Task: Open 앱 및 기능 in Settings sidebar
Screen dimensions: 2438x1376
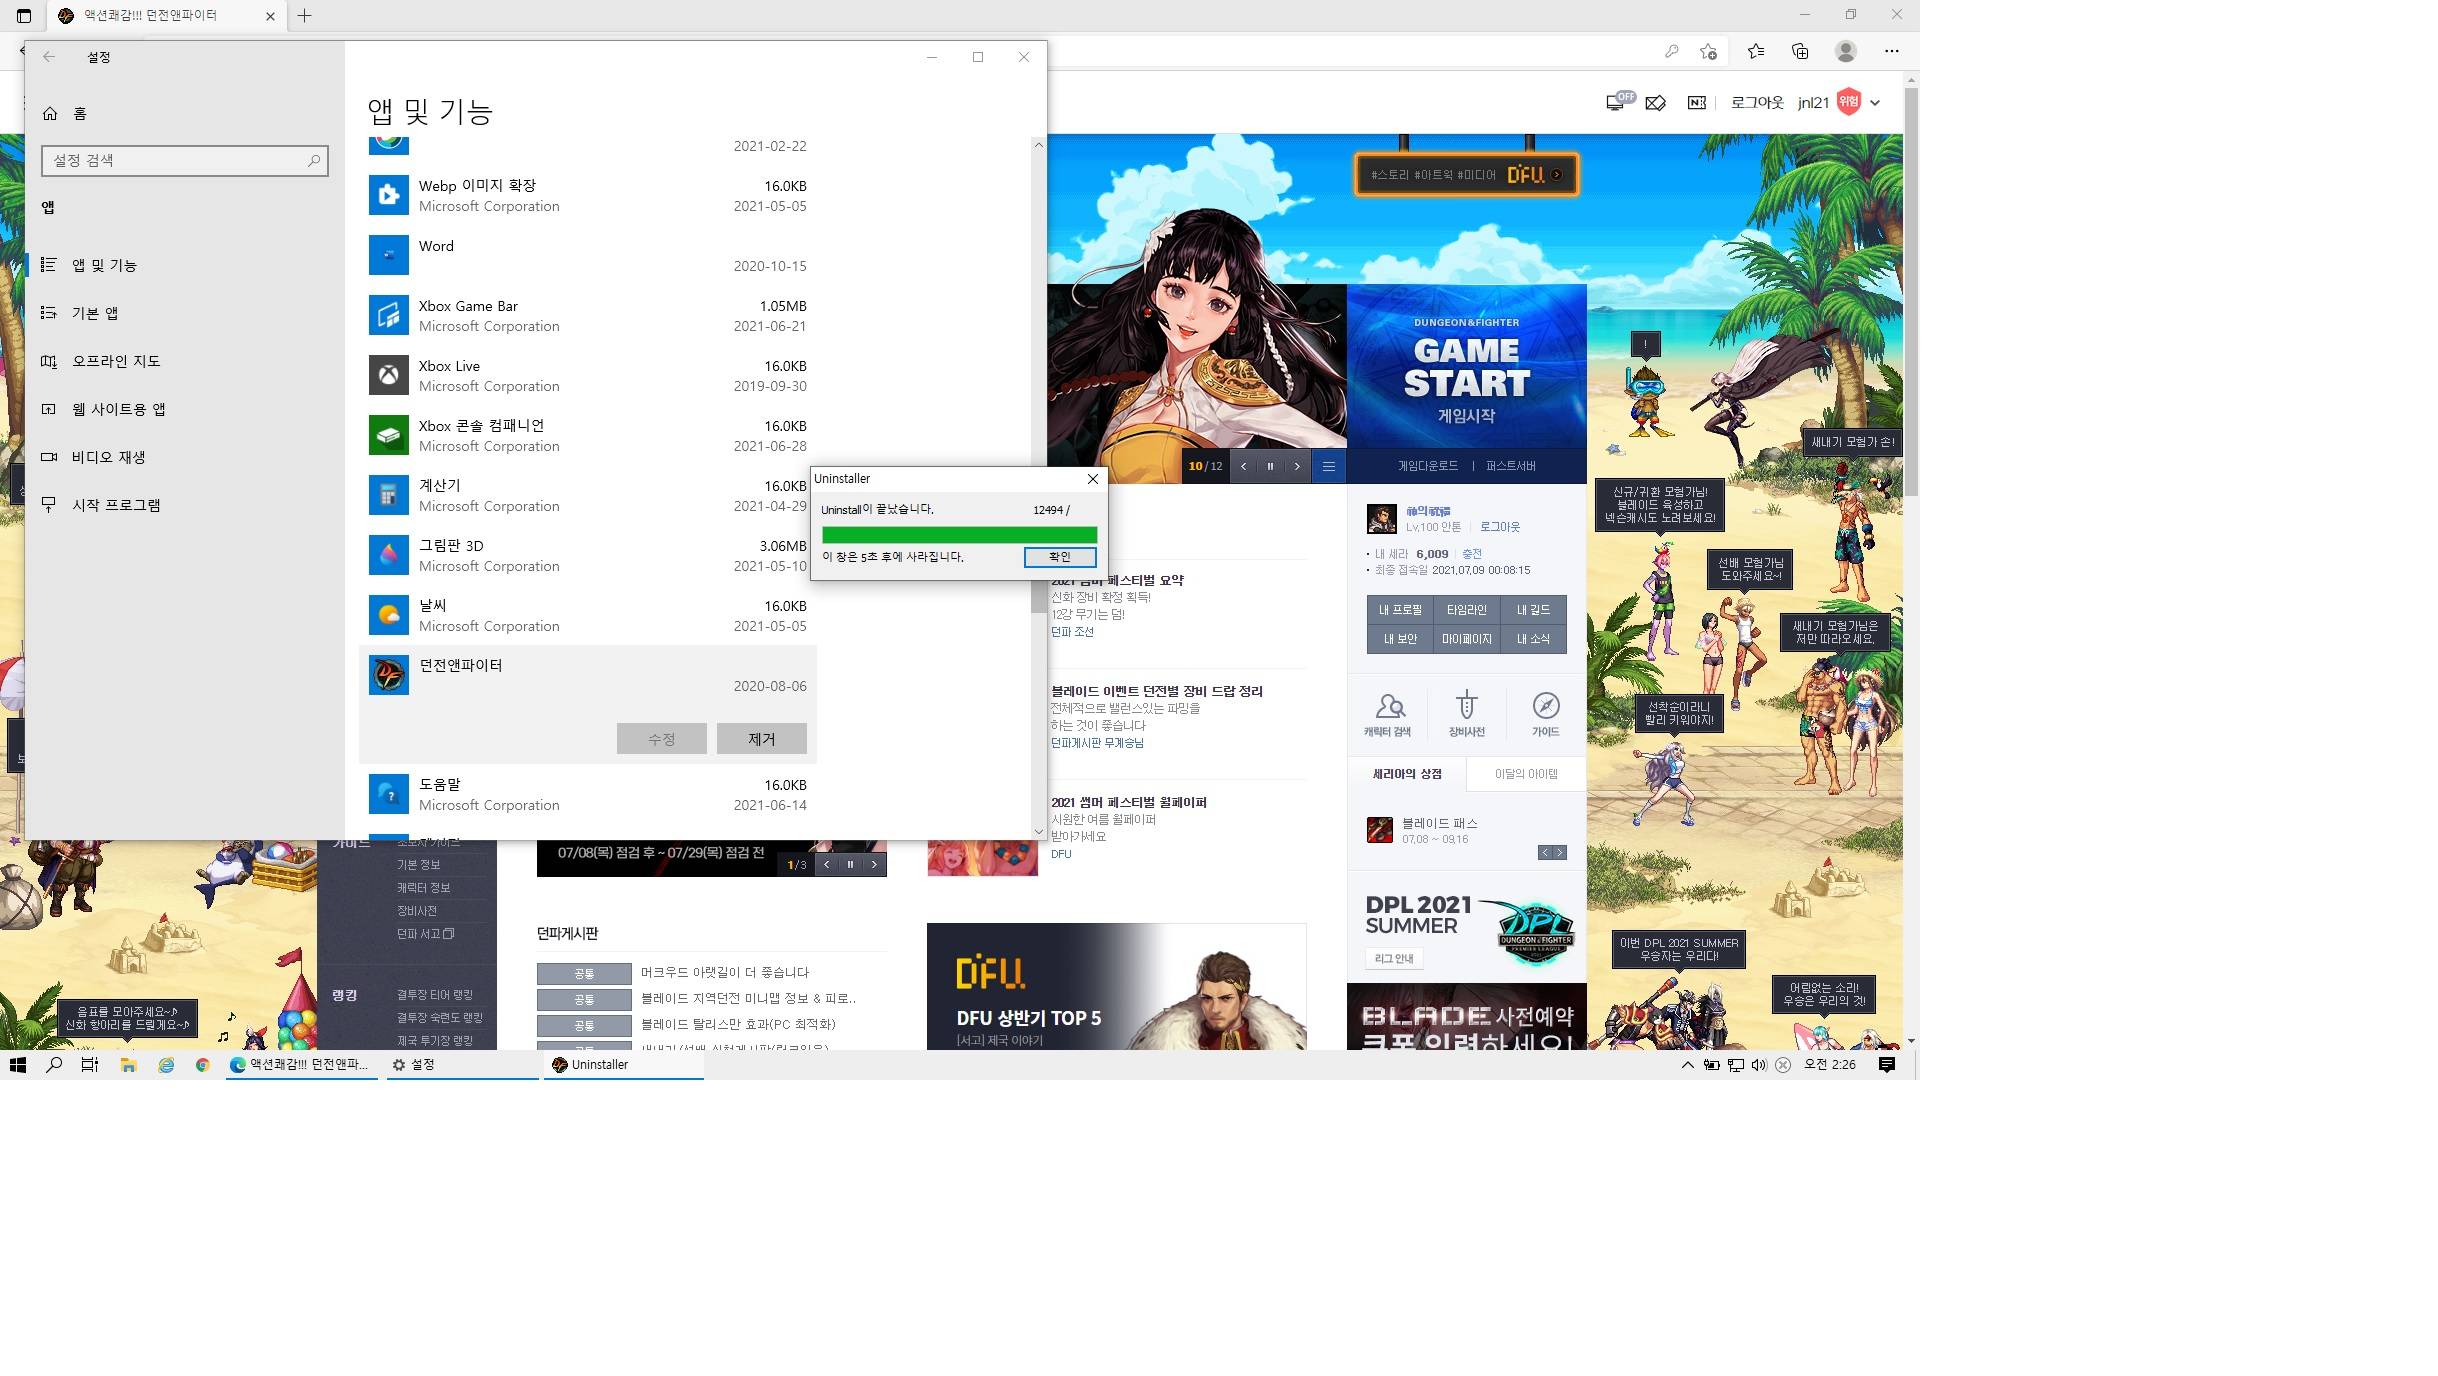Action: [x=185, y=265]
